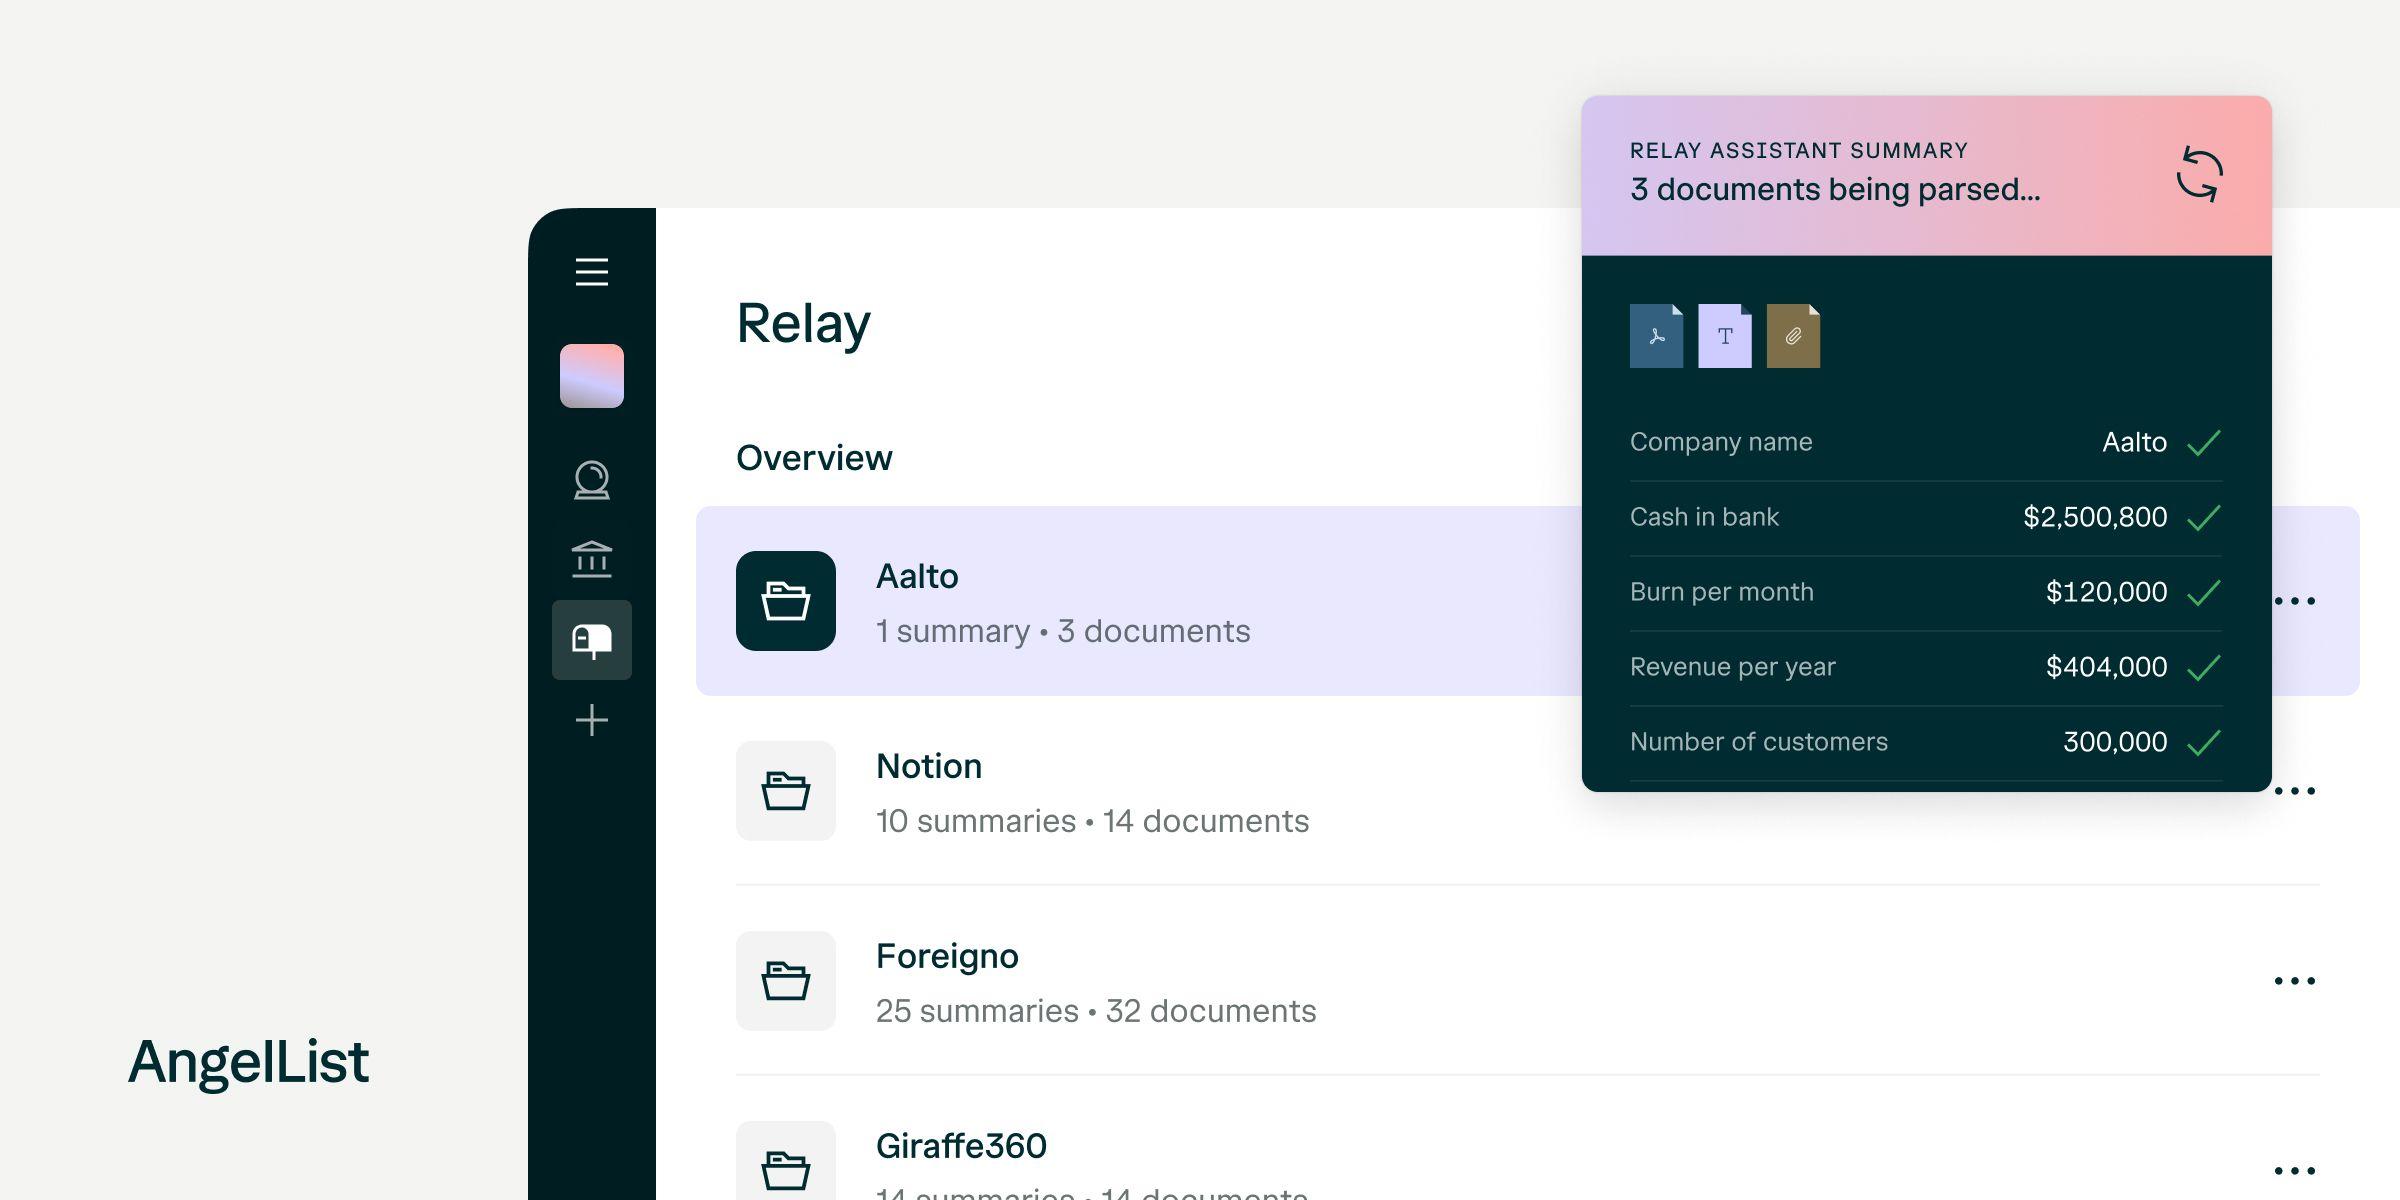2400x1200 pixels.
Task: Click the Giraffe360 folder icon
Action: (x=785, y=1168)
